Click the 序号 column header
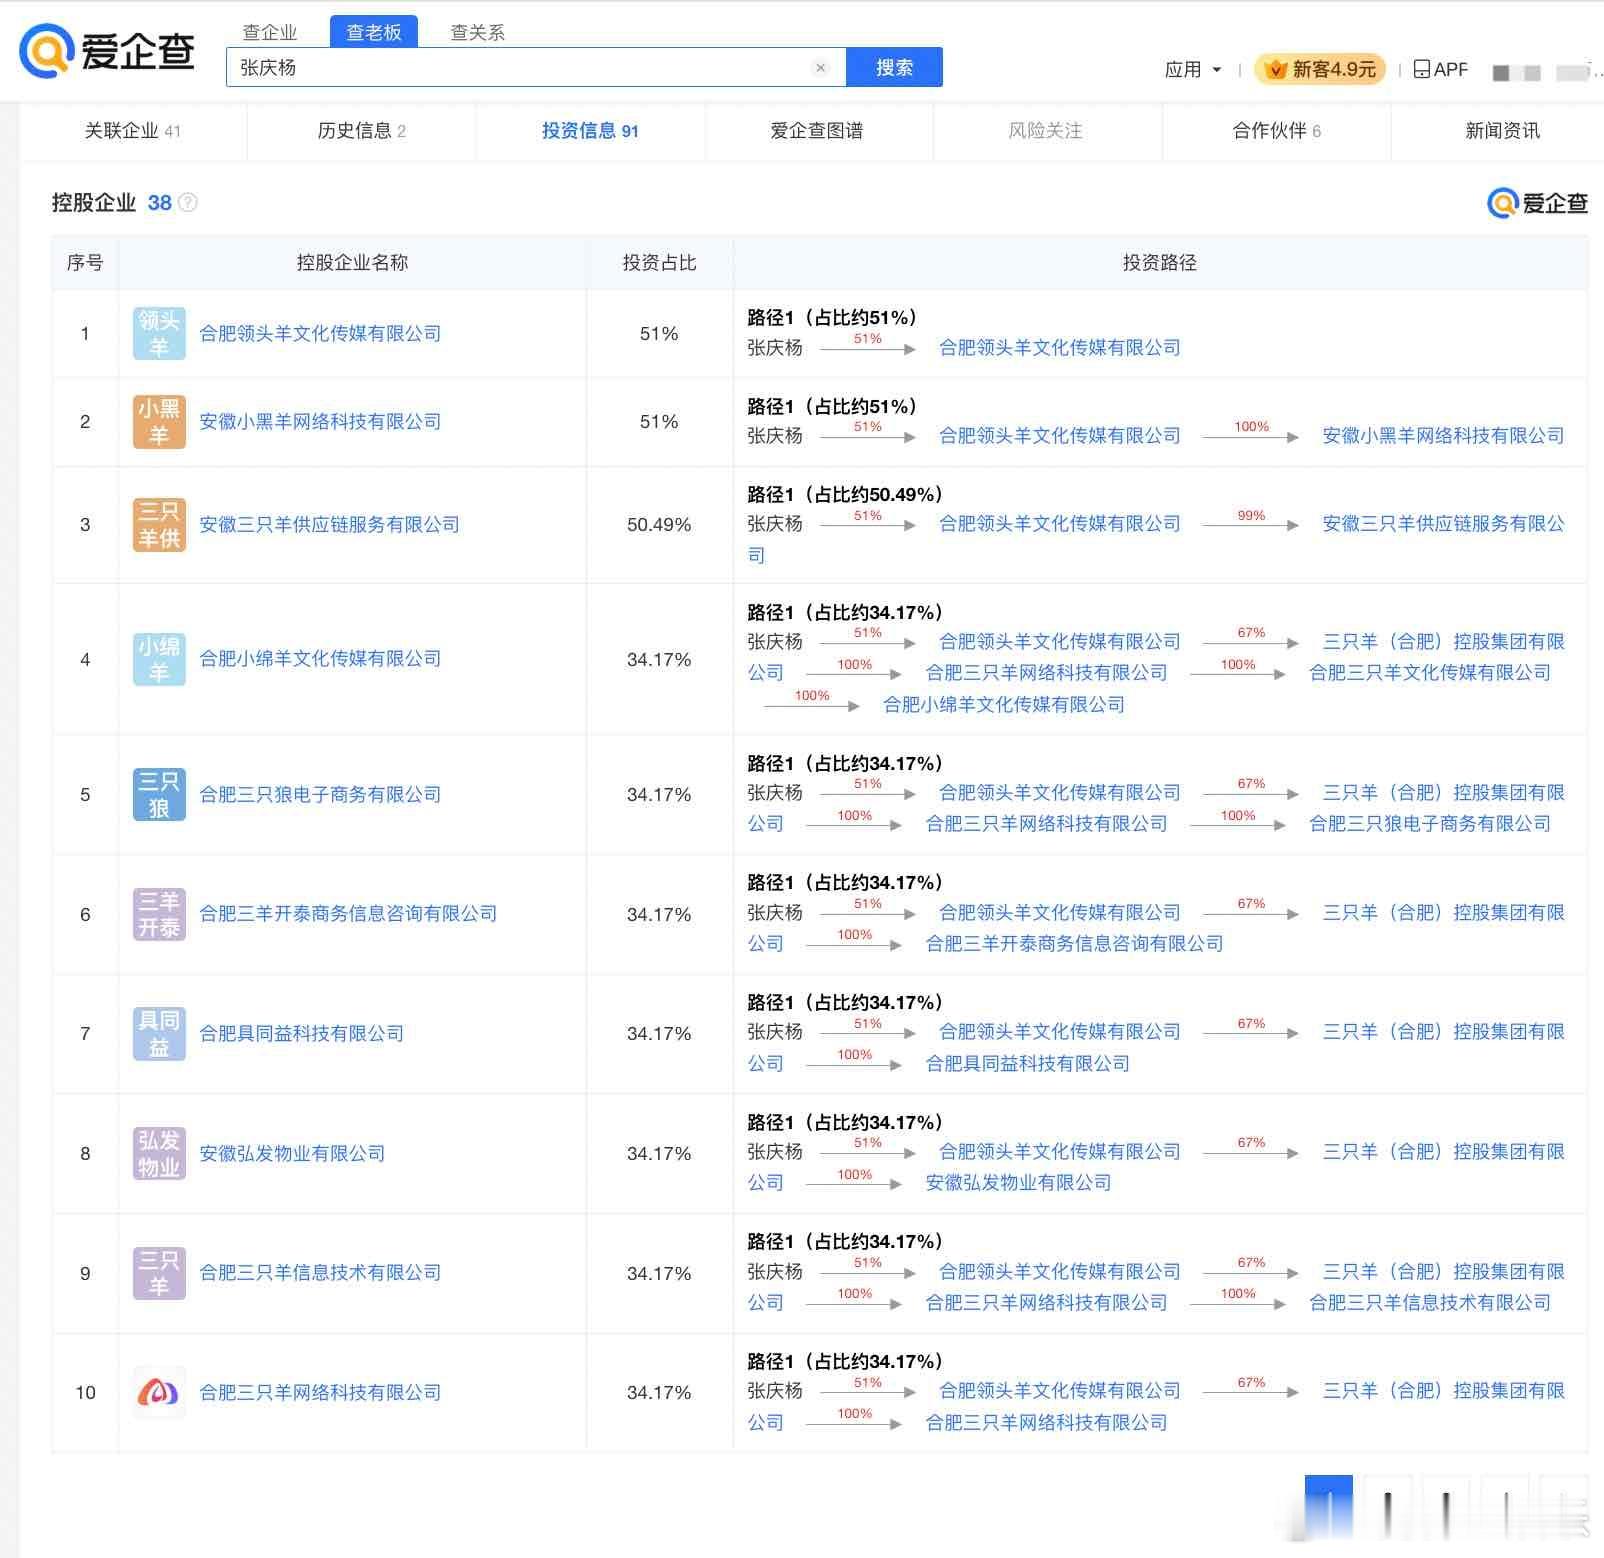The image size is (1604, 1558). (85, 263)
